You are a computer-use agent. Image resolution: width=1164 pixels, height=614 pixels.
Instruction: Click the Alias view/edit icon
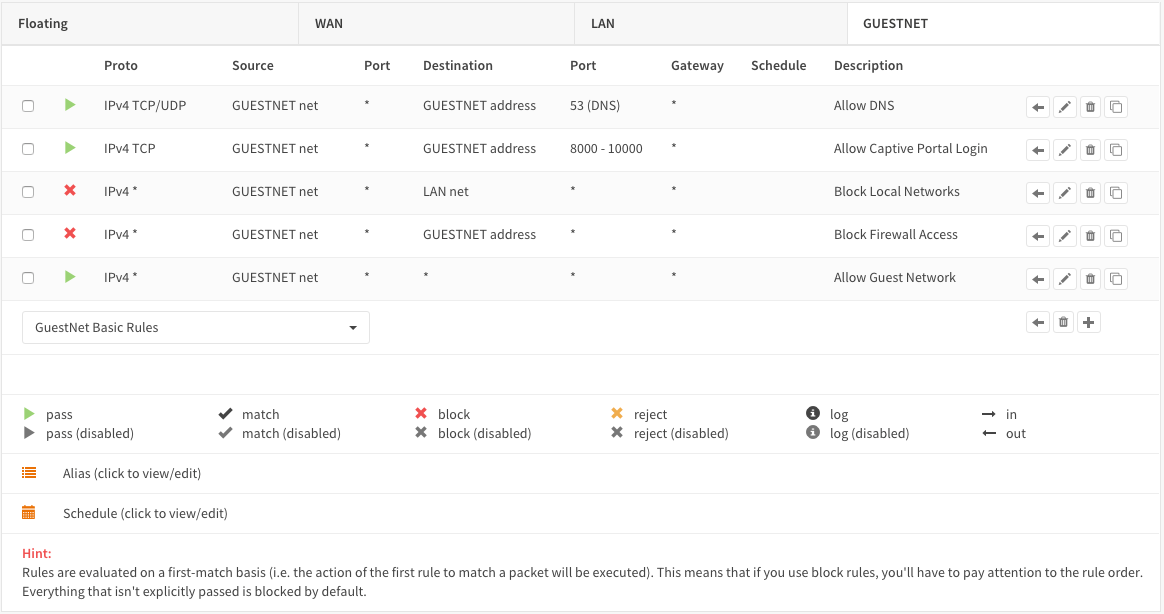29,473
